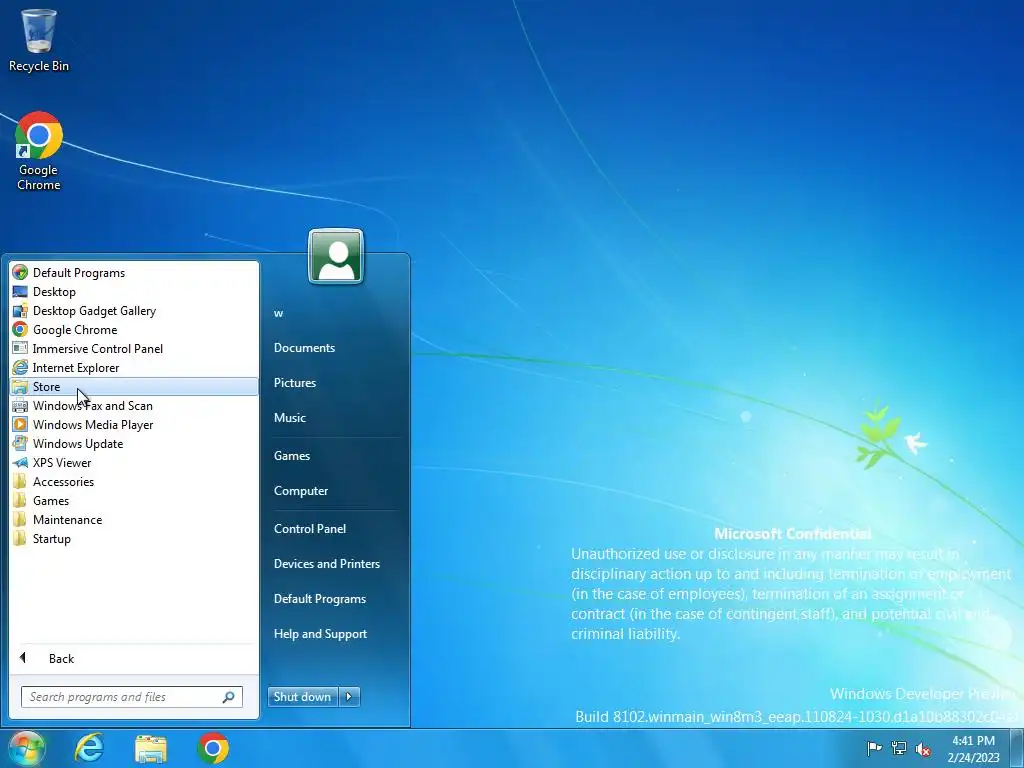Go Back from All Programs list
This screenshot has height=768, width=1024.
coord(134,658)
